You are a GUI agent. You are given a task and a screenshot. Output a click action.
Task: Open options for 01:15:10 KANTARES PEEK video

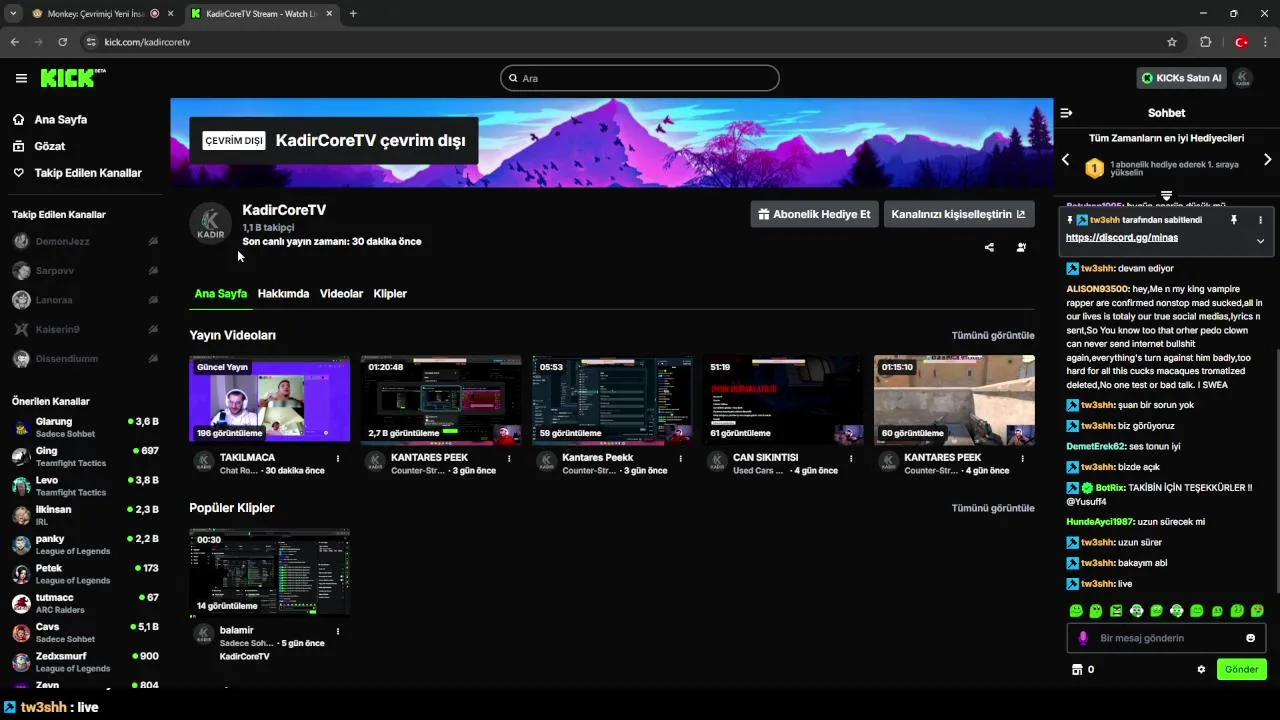1022,459
